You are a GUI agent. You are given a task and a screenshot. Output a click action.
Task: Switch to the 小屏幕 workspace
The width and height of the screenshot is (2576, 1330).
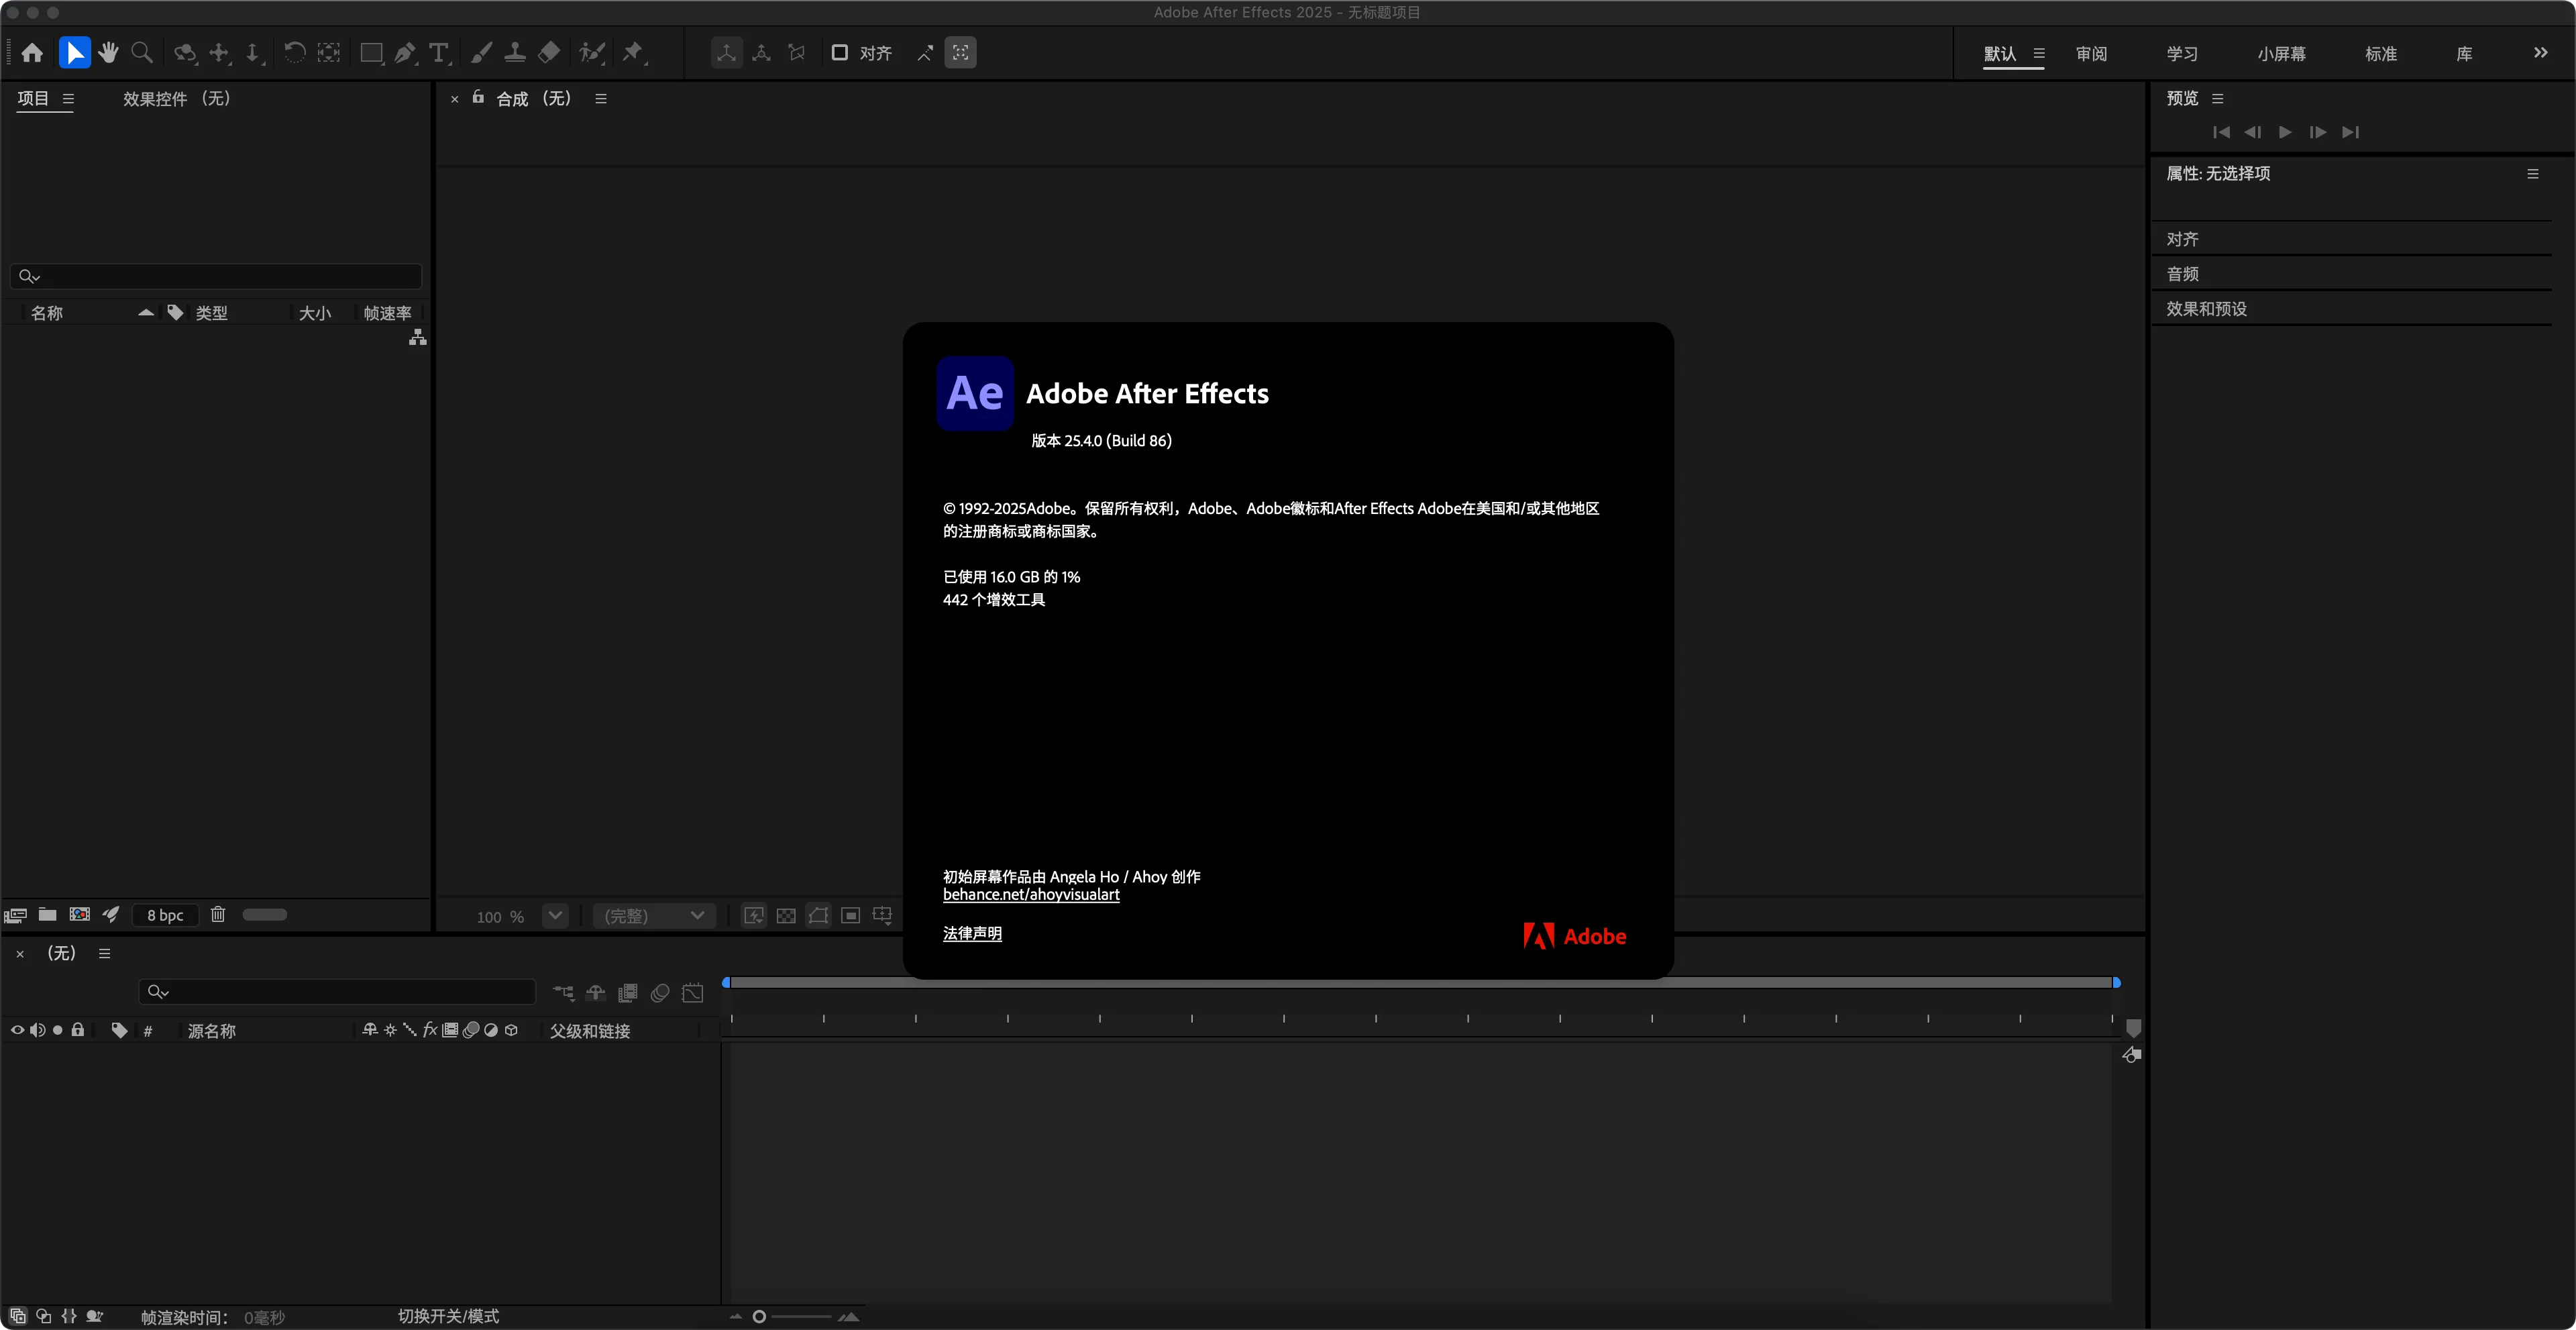click(2281, 54)
